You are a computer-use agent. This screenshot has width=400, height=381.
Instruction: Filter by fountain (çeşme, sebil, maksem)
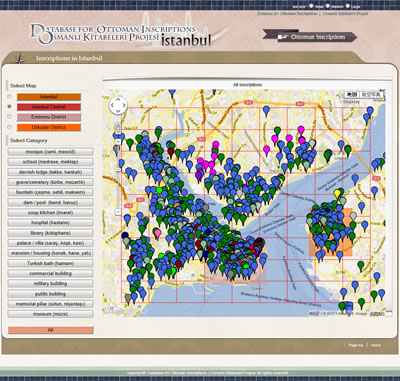click(x=50, y=192)
